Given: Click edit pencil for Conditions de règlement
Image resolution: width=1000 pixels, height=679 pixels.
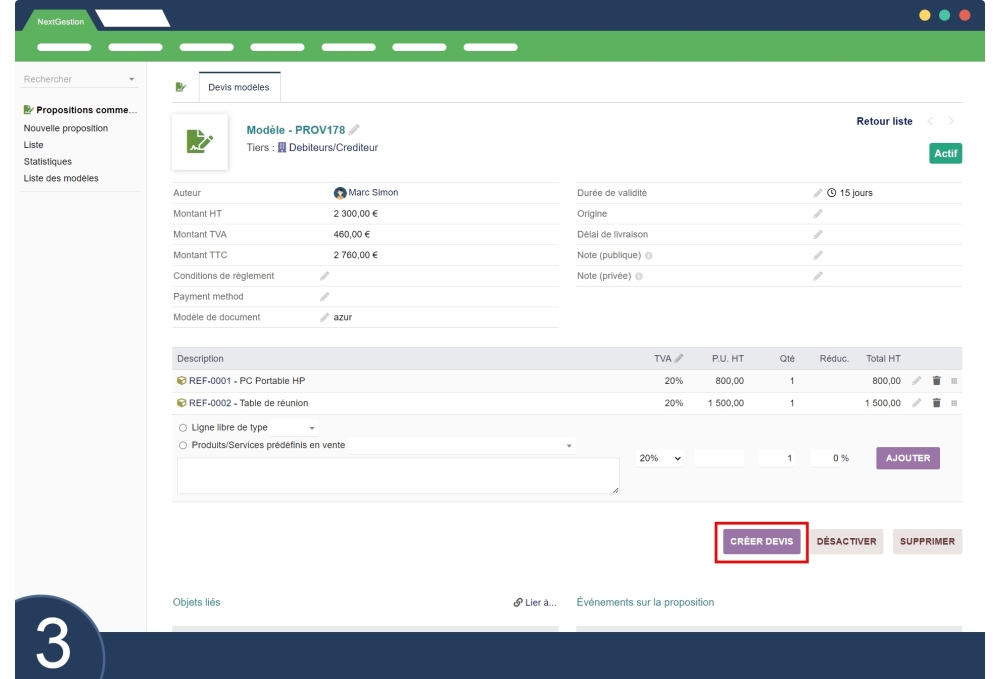Looking at the screenshot, I should click(324, 275).
